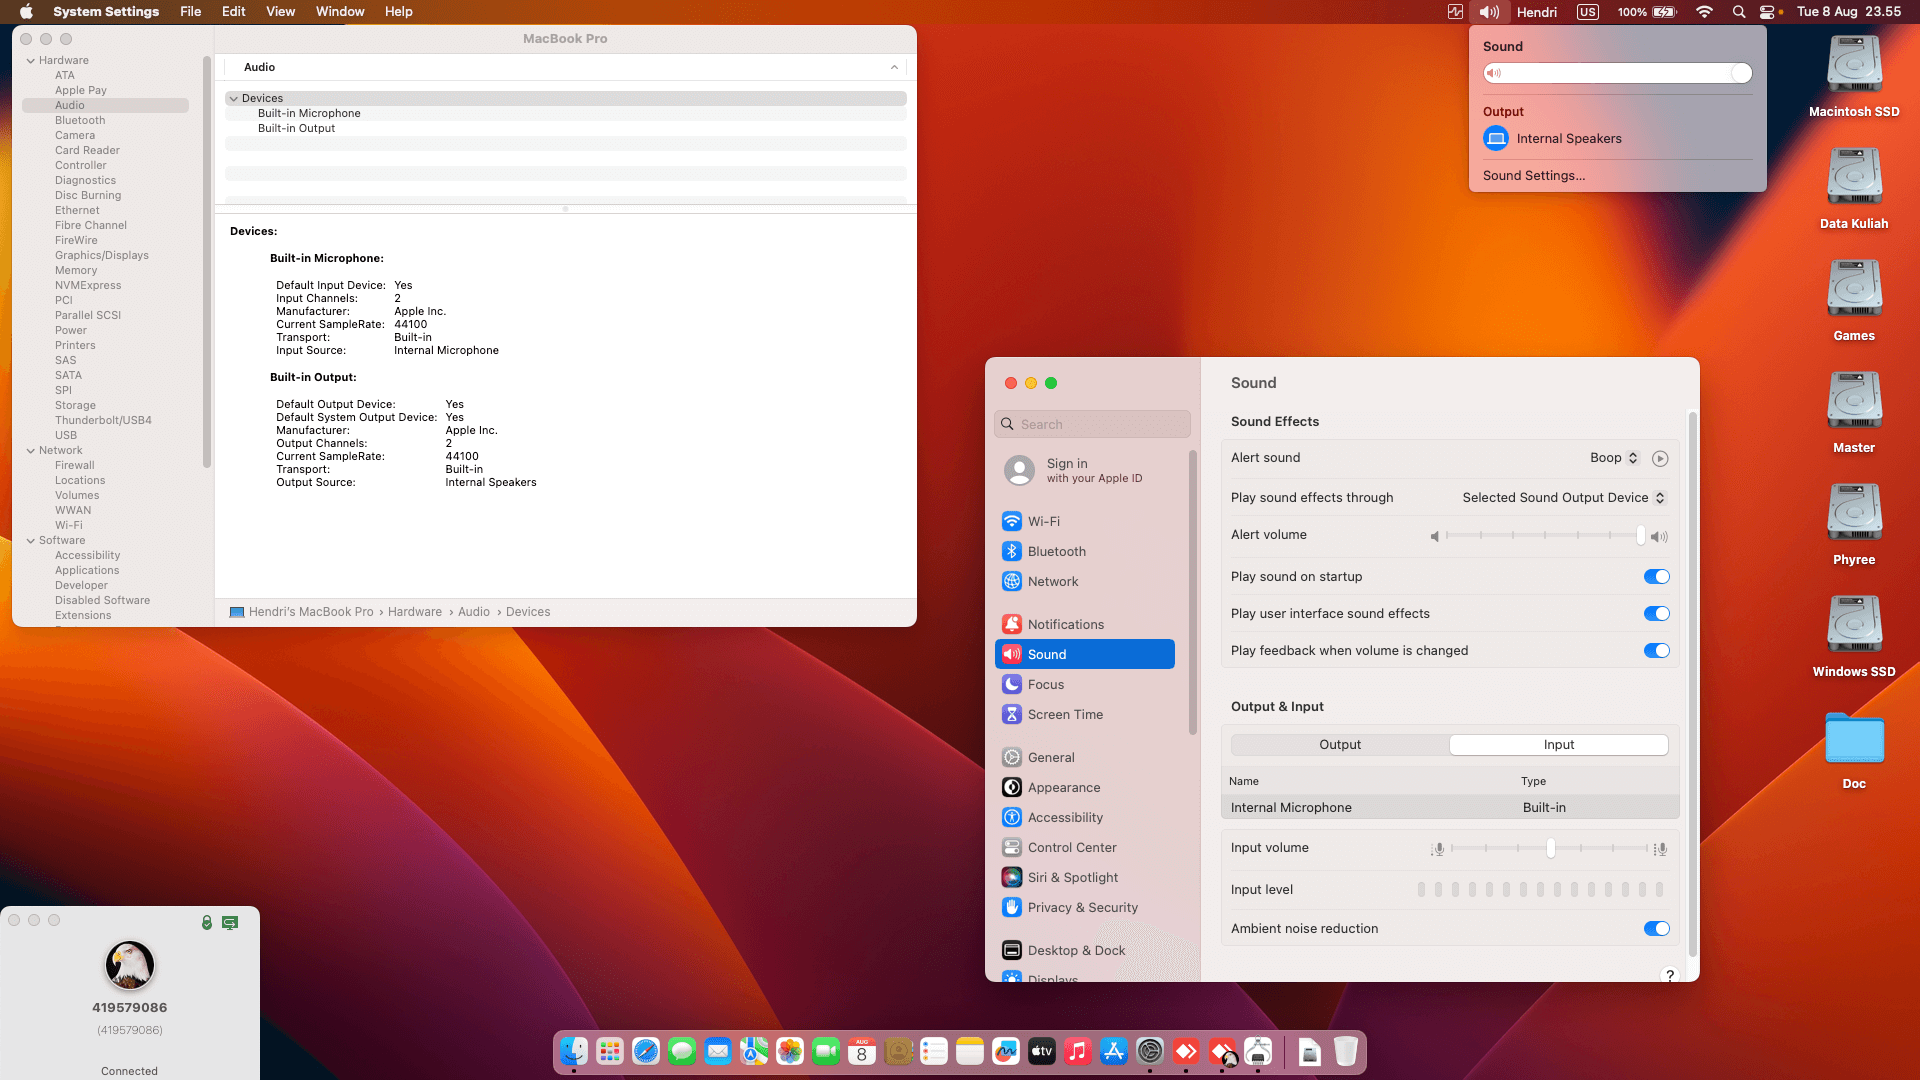This screenshot has height=1080, width=1920.
Task: Collapse the Devices disclosure row
Action: (x=233, y=99)
